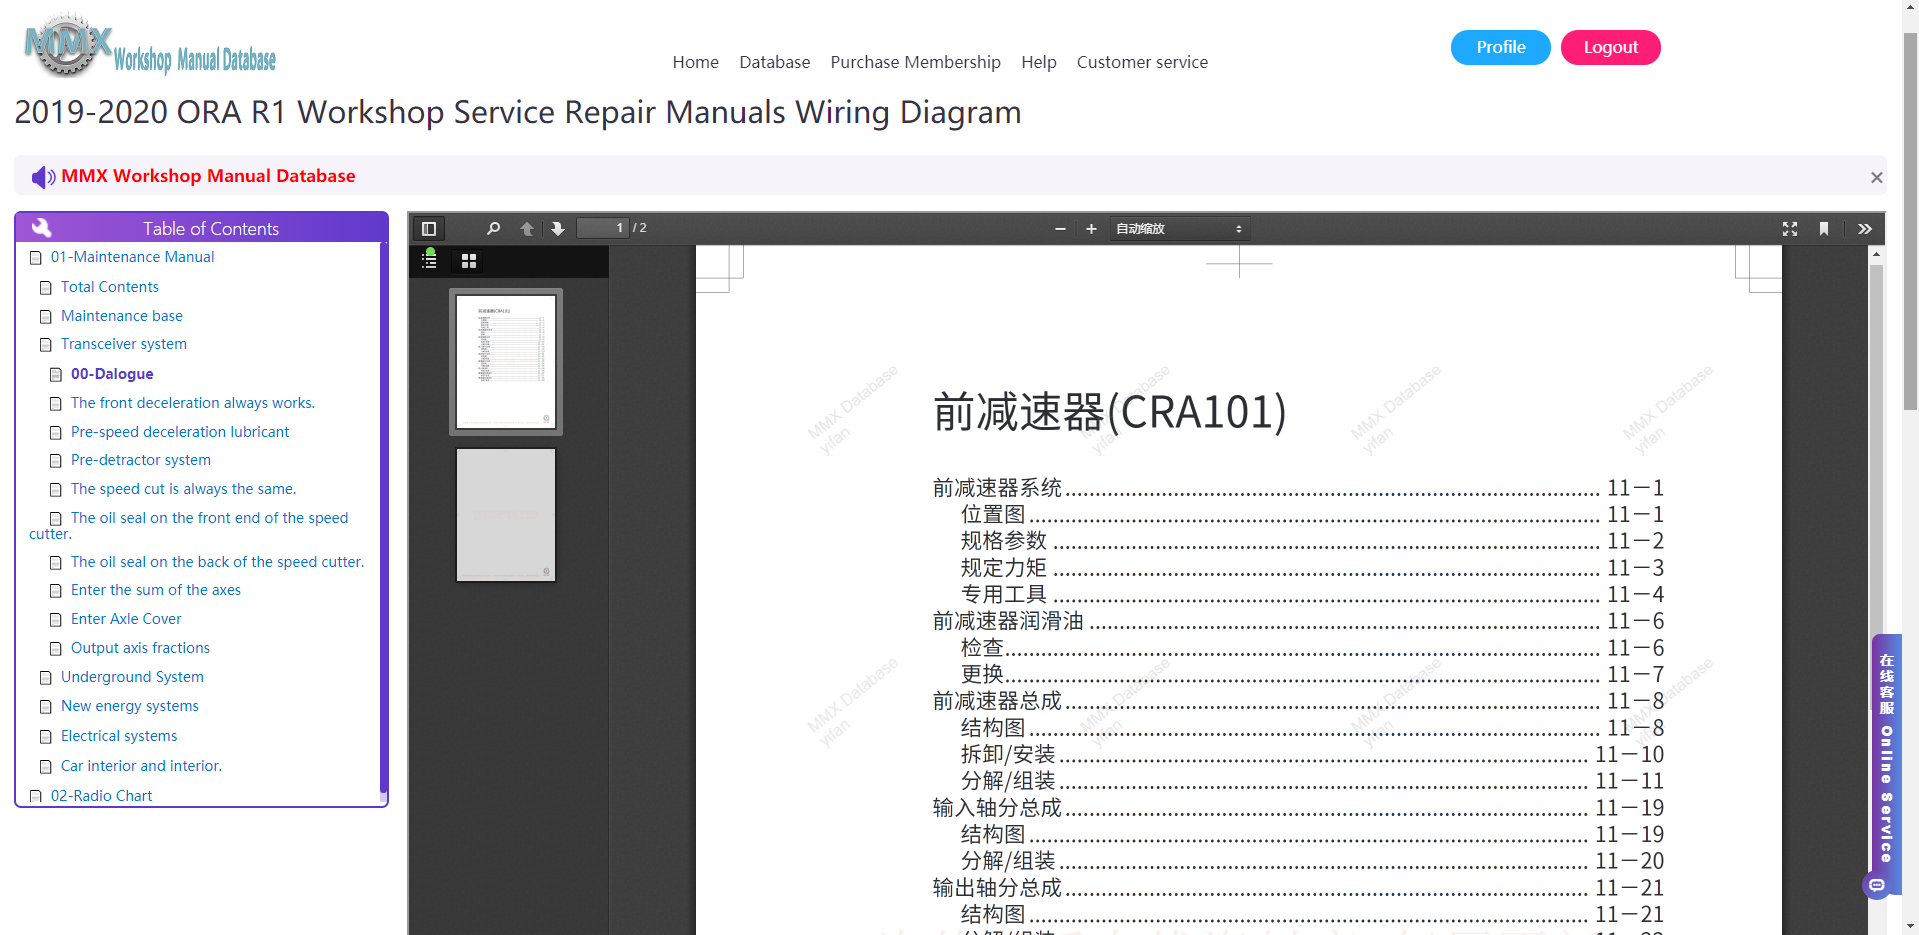Click document icon beside New energy systems
Screen dimensions: 1919x935
click(x=45, y=707)
